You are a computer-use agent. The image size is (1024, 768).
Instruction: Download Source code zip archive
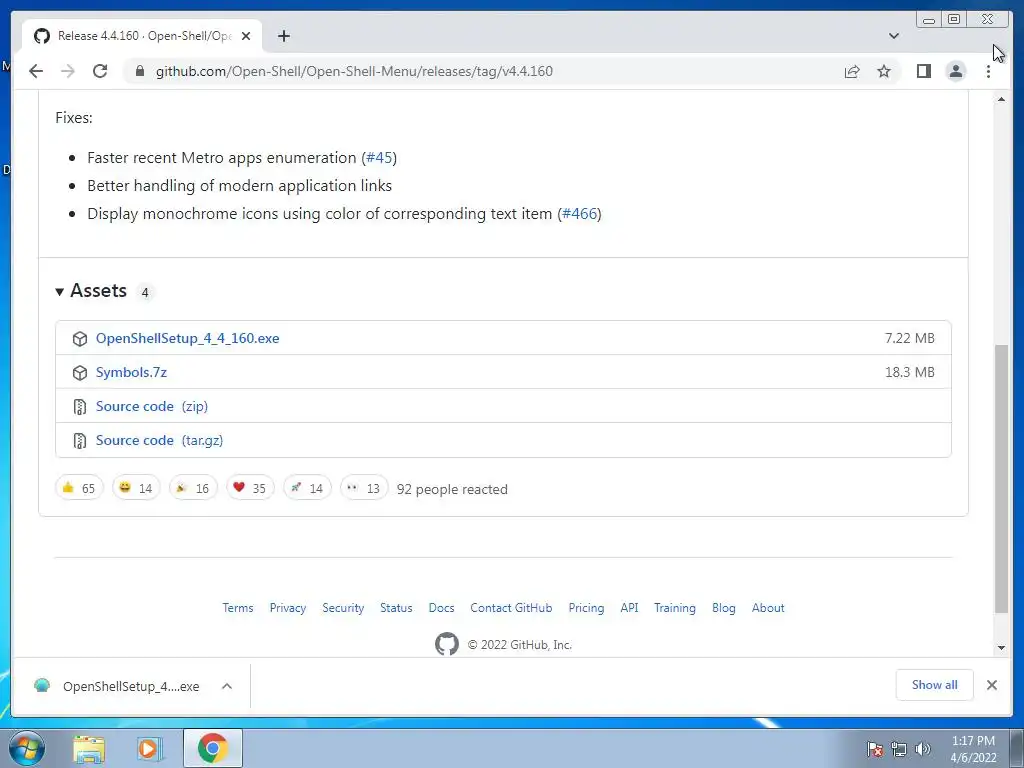pos(152,406)
